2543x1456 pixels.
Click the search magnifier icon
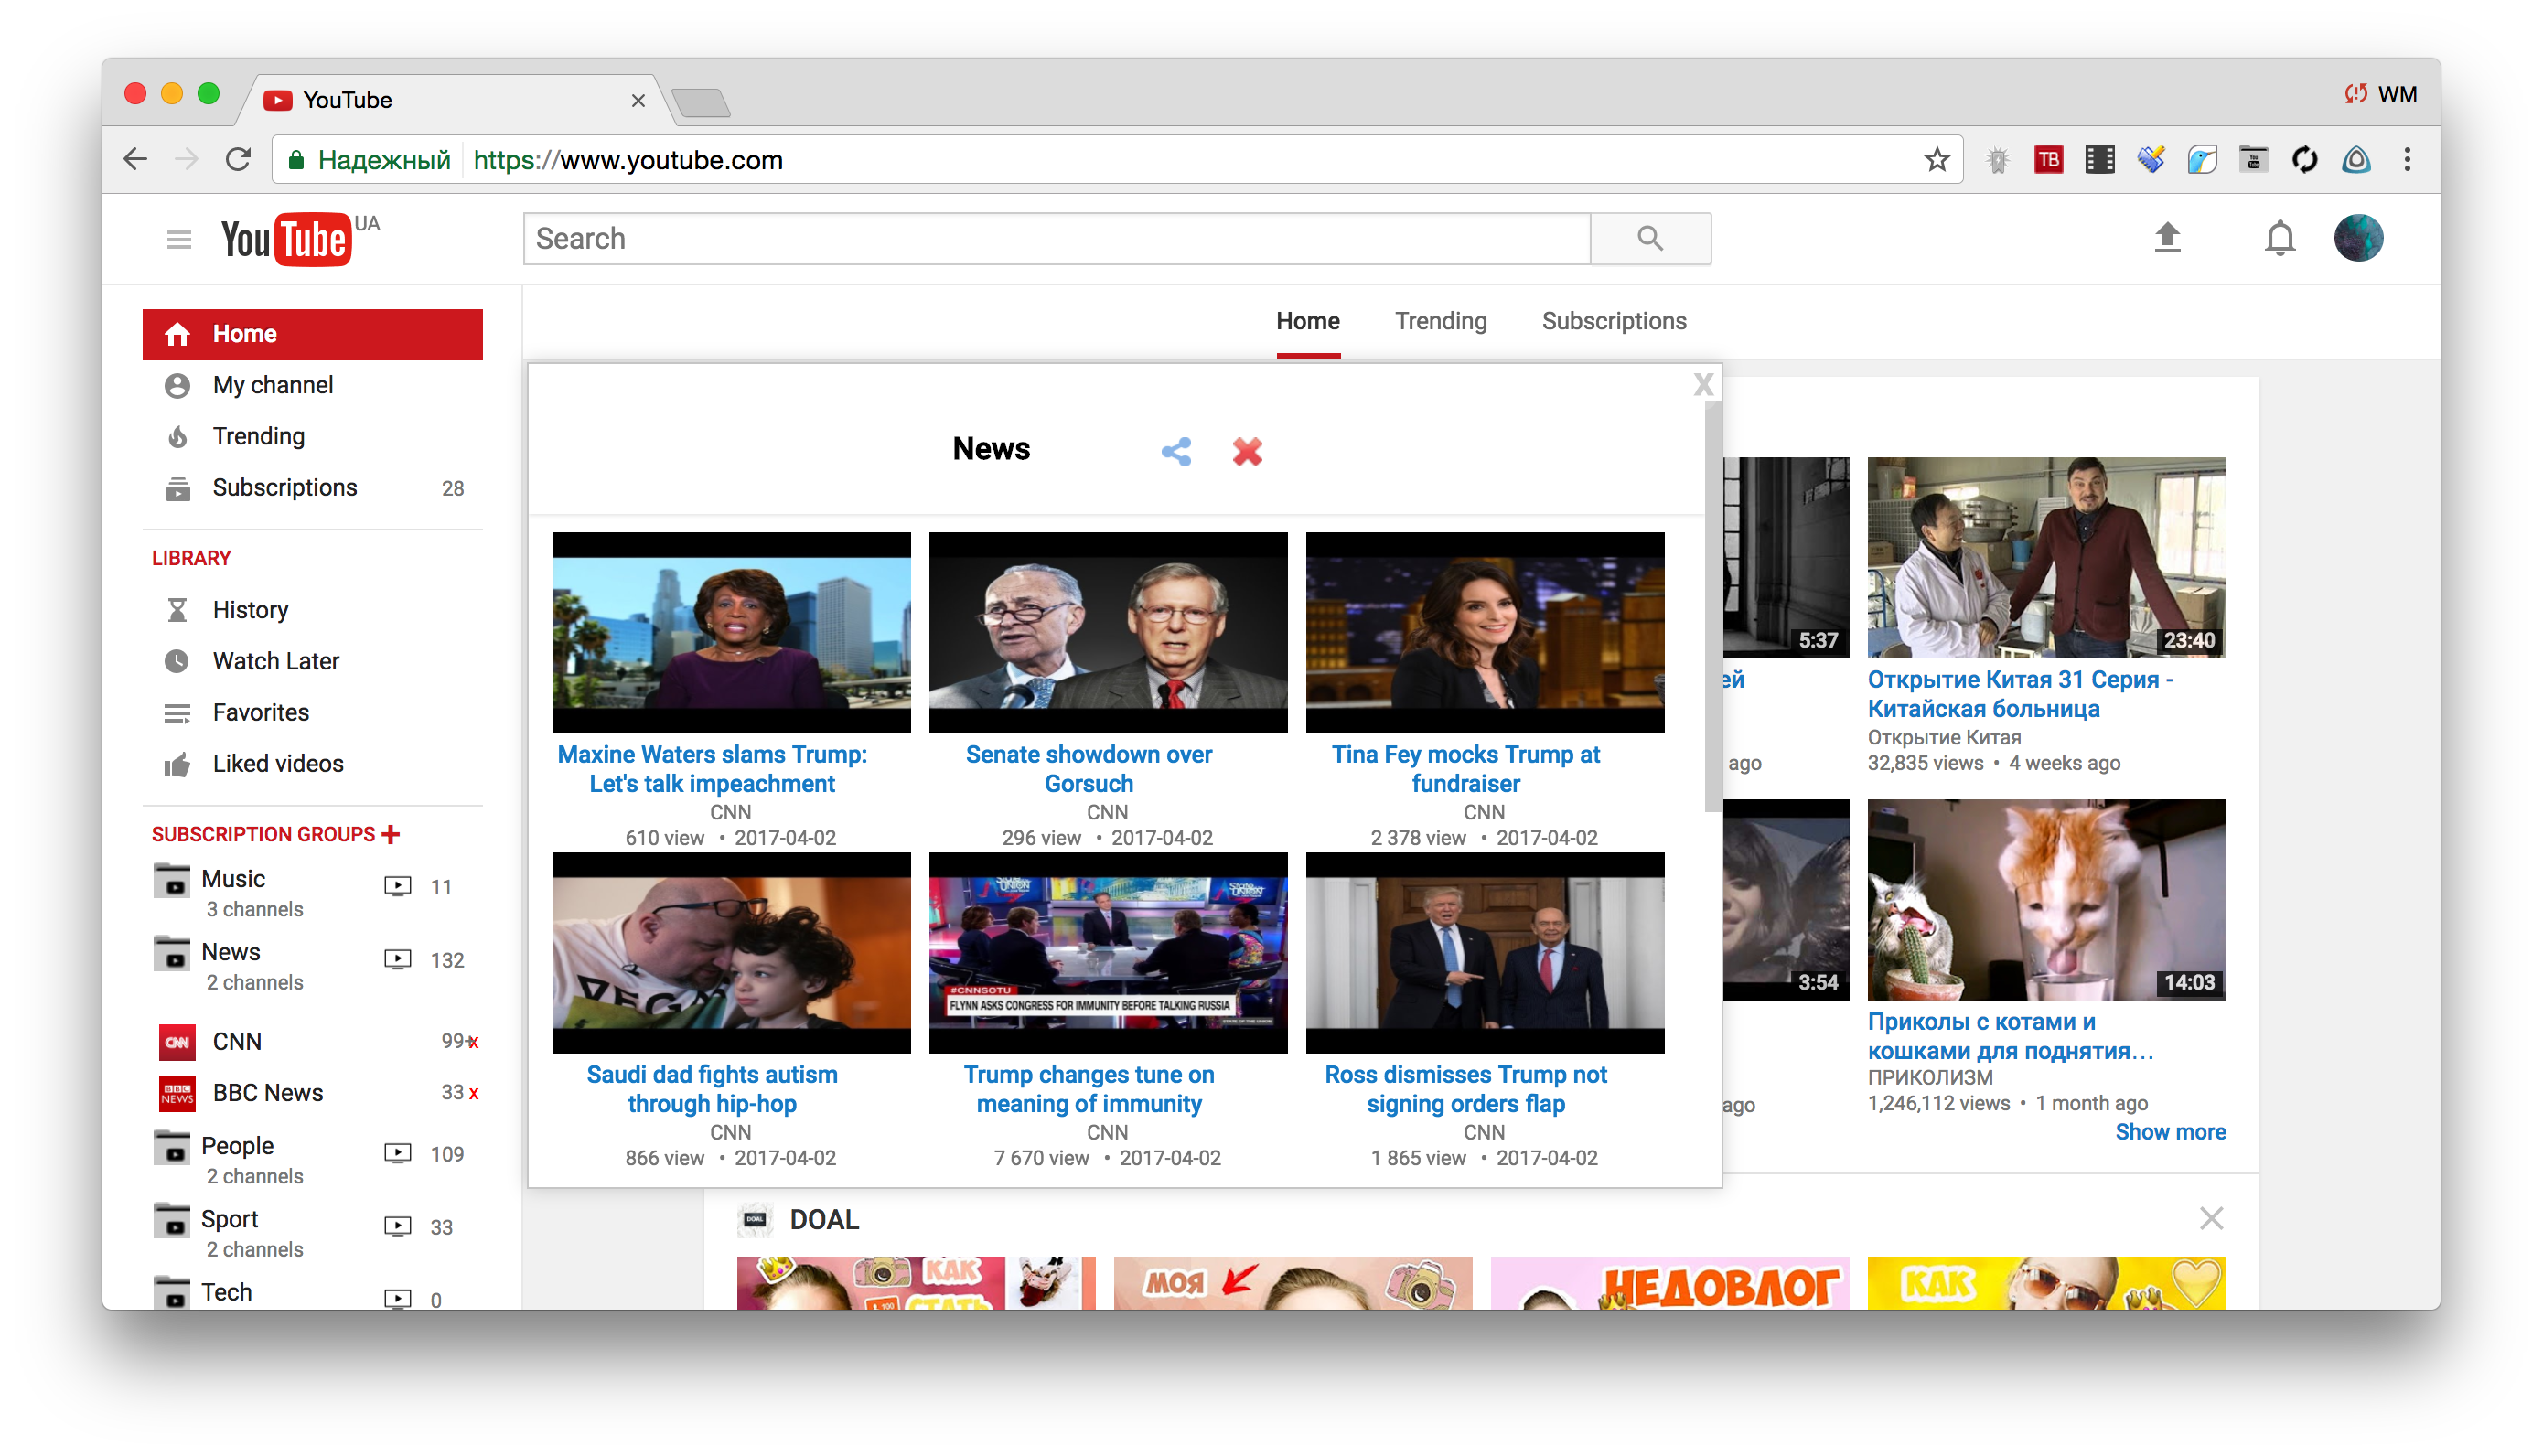pyautogui.click(x=1650, y=238)
